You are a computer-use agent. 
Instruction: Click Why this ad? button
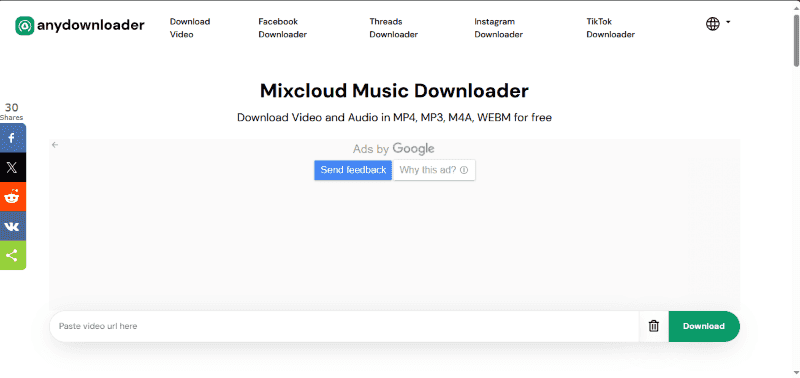click(434, 170)
